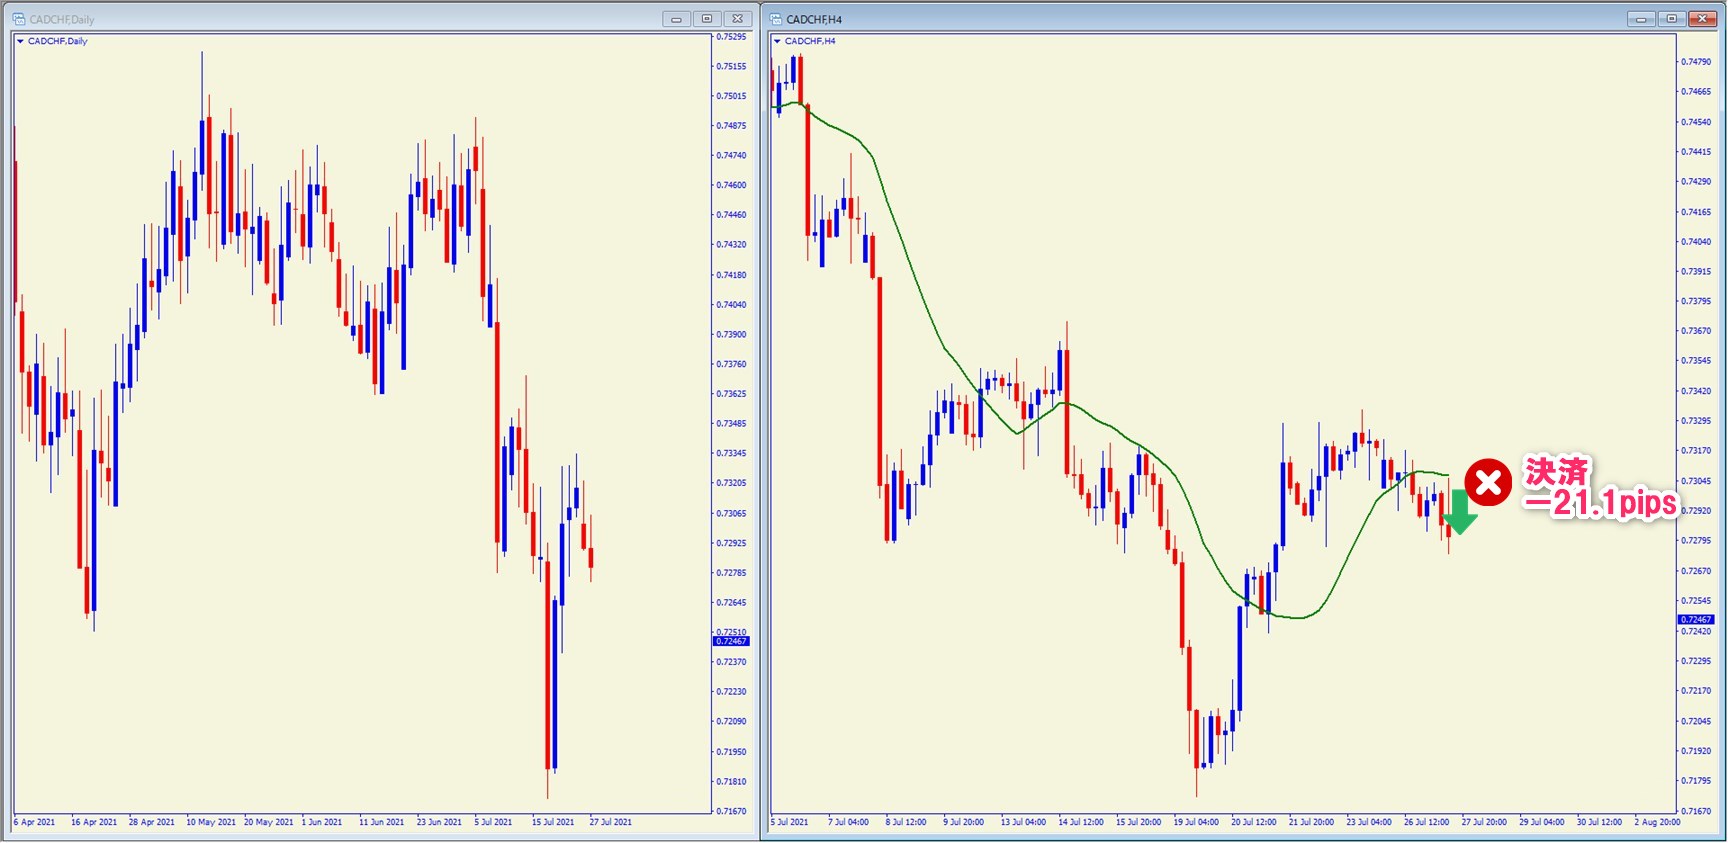
Task: Click price label 0.75015 on Daily chart
Action: [x=731, y=96]
